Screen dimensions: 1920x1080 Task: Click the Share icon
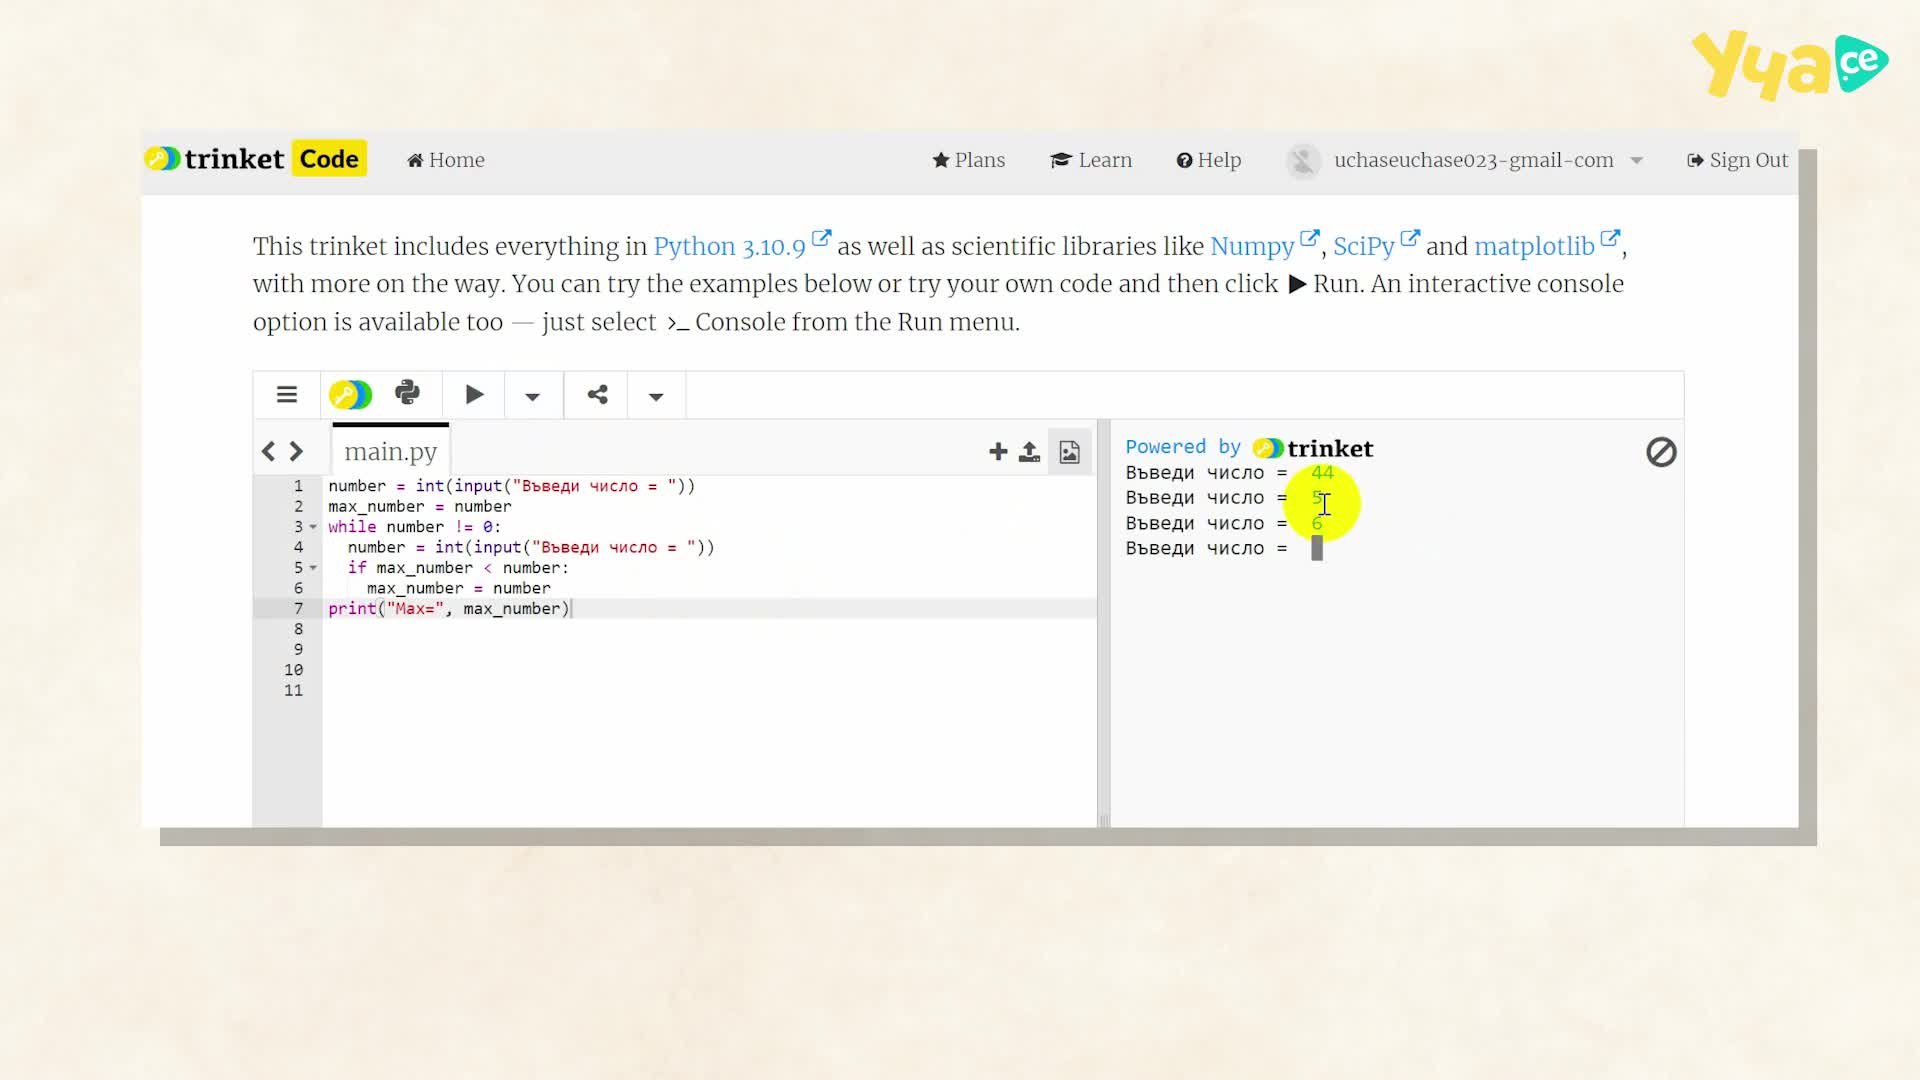click(597, 395)
